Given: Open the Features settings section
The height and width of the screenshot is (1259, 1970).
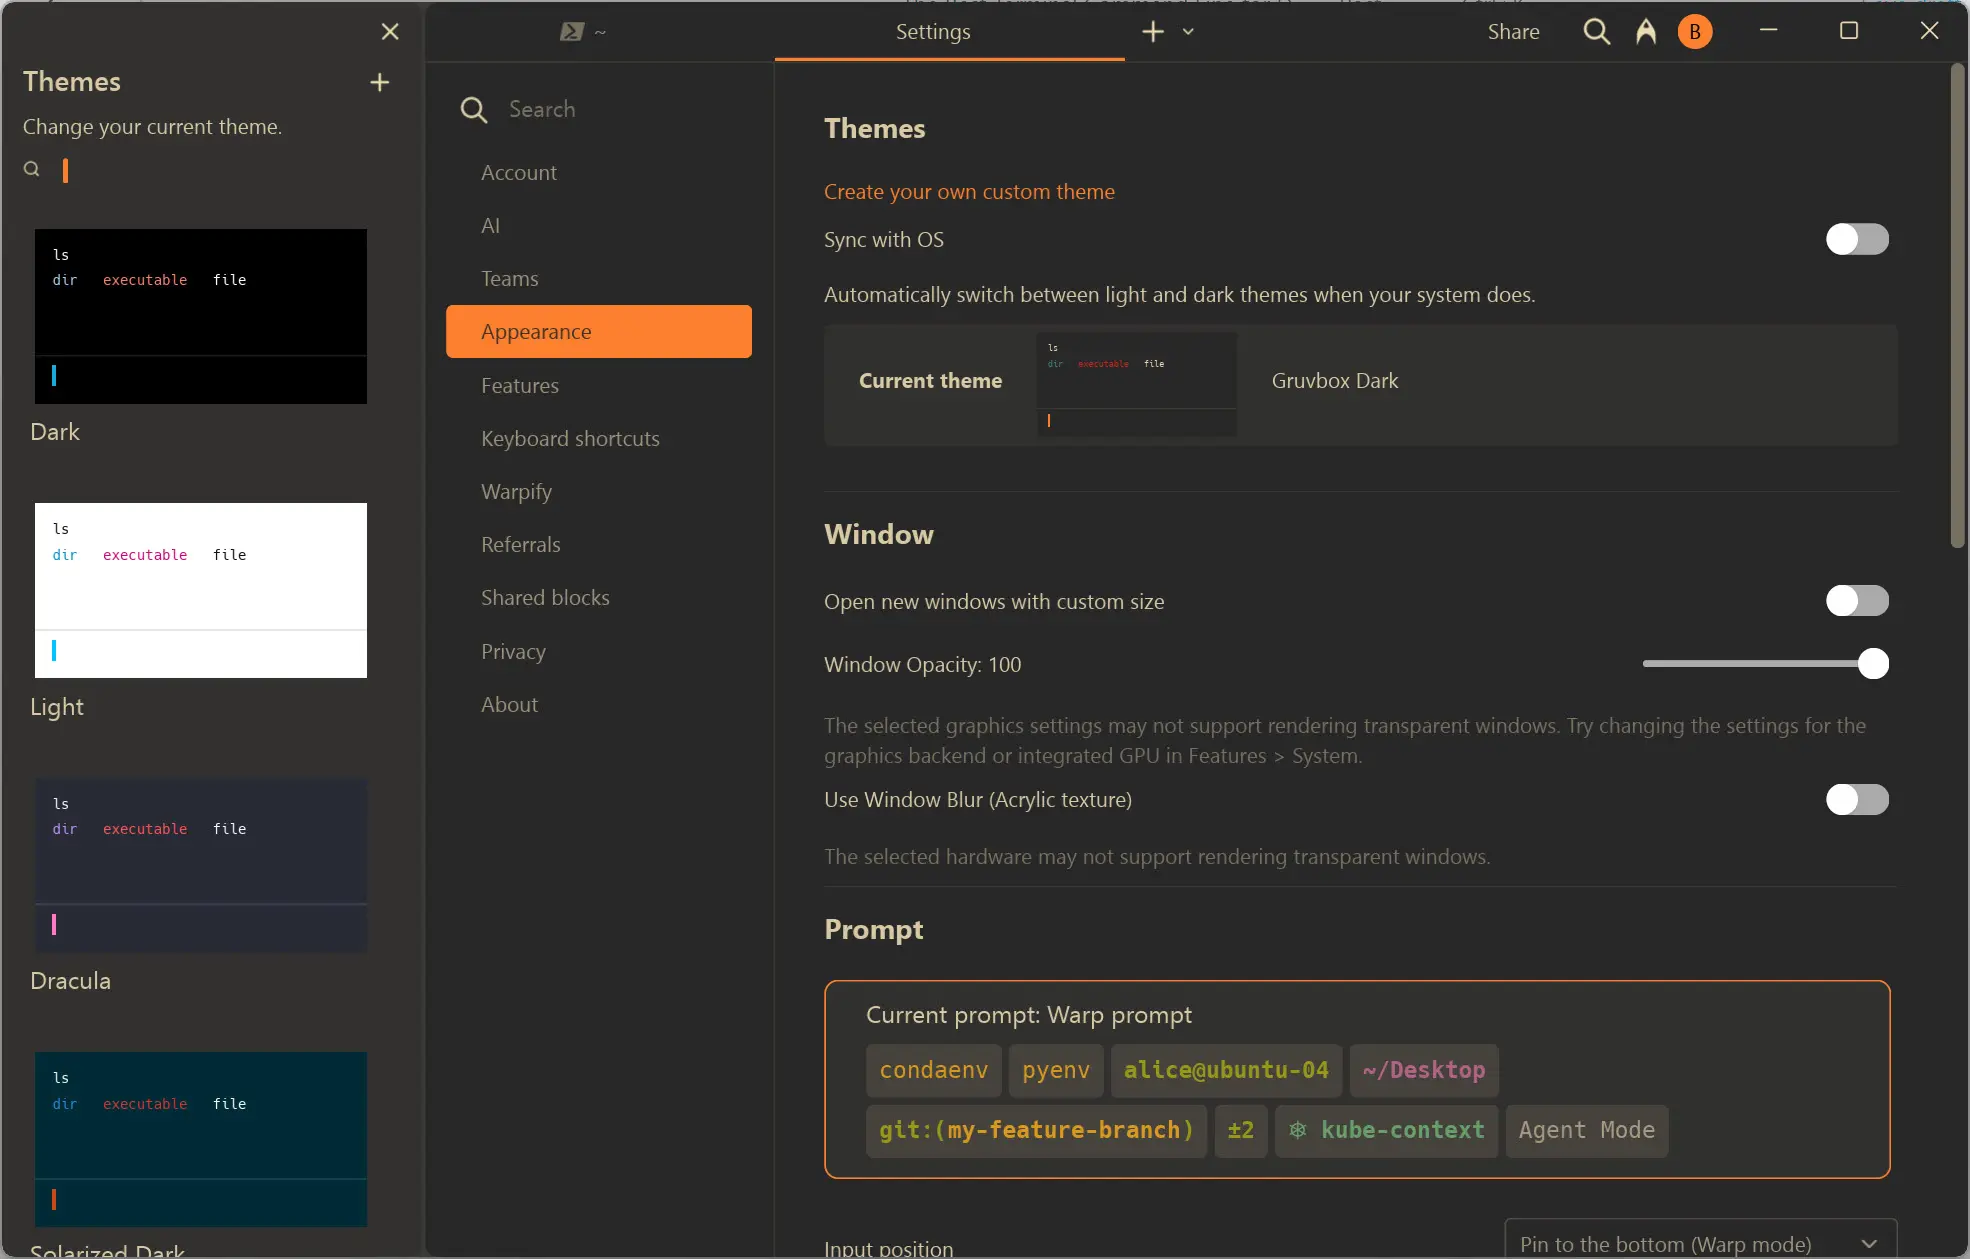Looking at the screenshot, I should (519, 385).
